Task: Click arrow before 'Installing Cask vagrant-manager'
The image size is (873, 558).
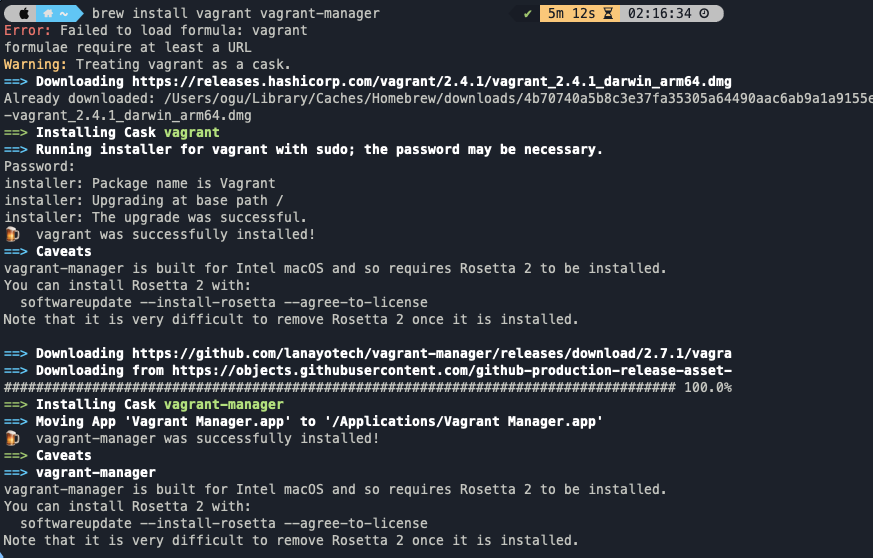Action: click(16, 404)
